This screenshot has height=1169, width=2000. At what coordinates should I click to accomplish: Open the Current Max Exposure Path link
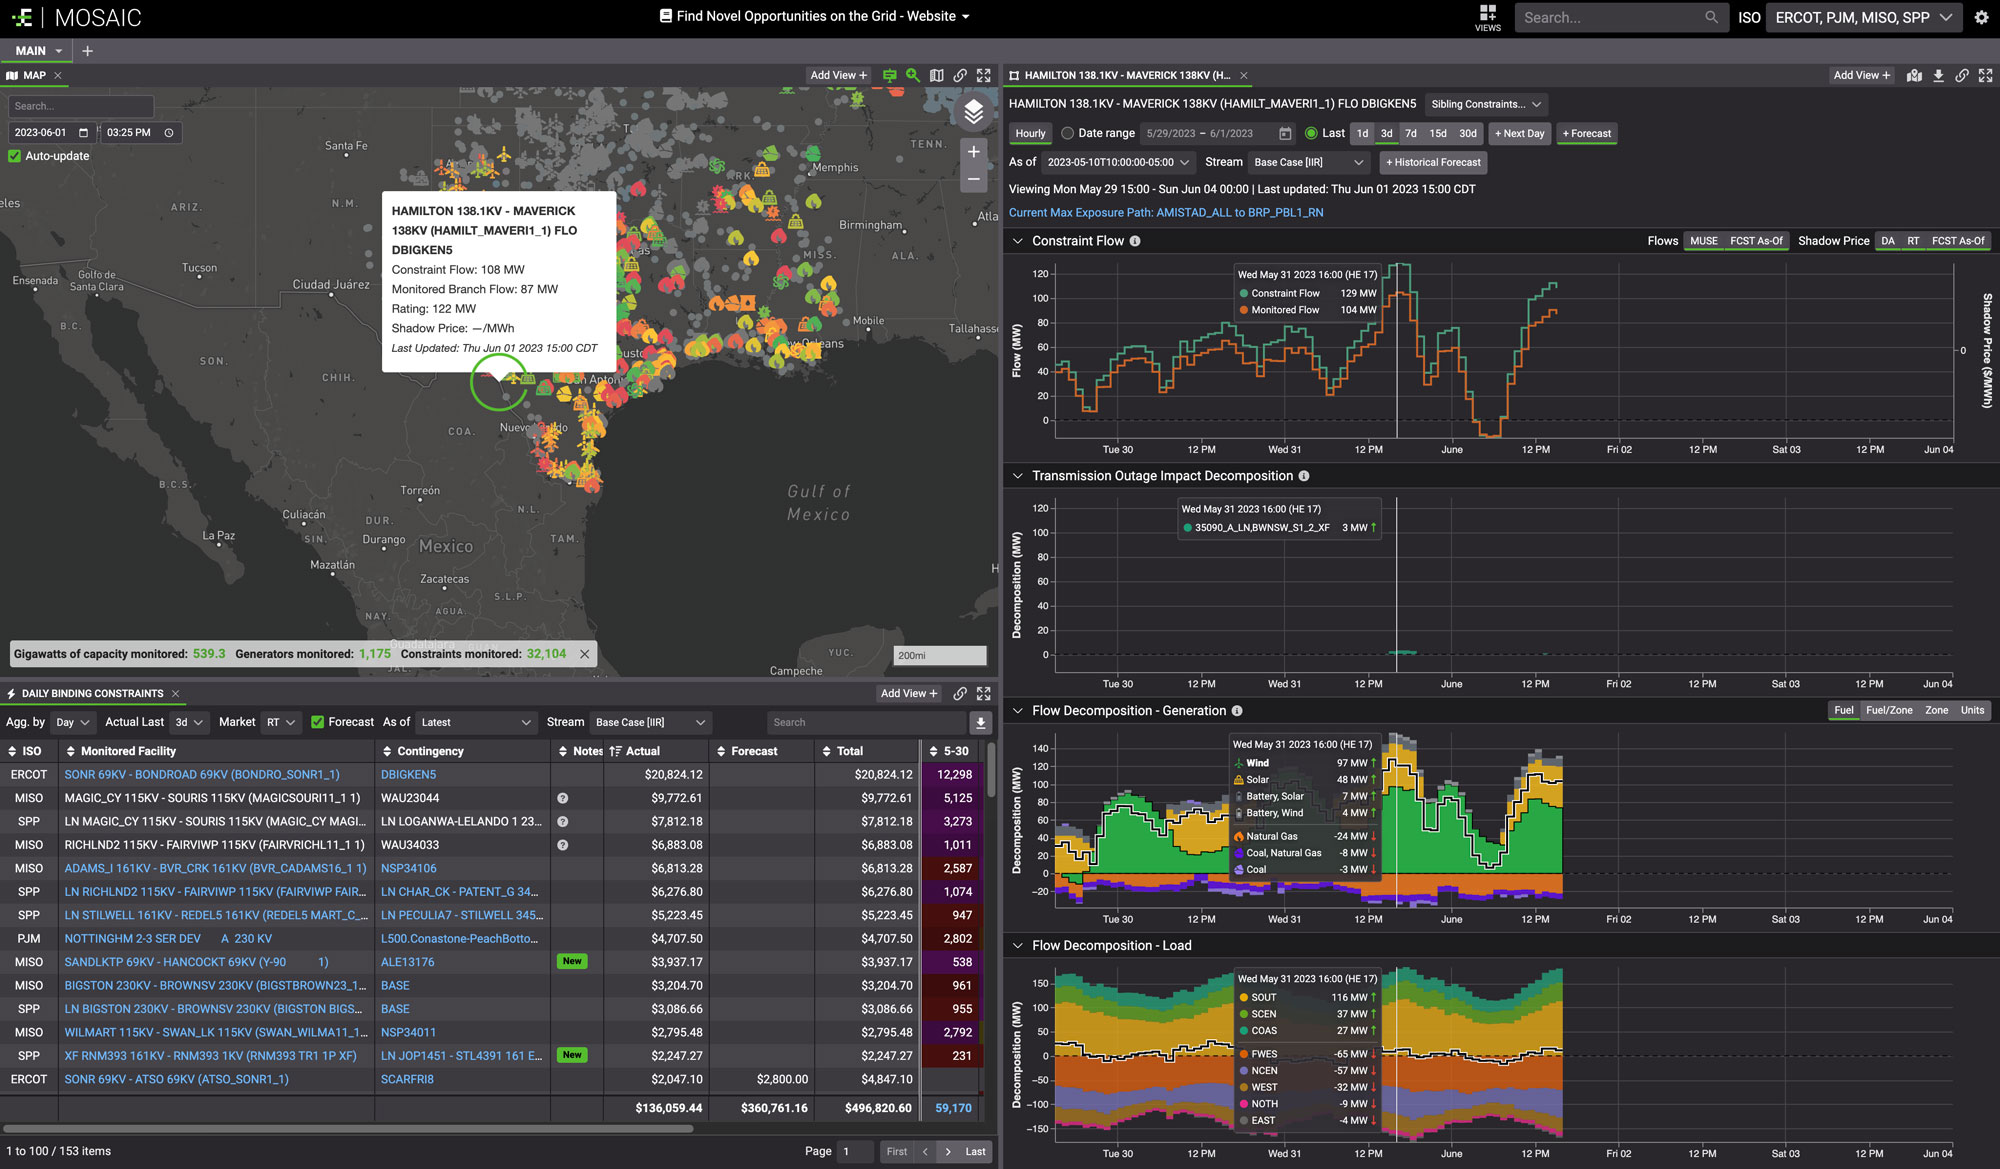click(1165, 213)
